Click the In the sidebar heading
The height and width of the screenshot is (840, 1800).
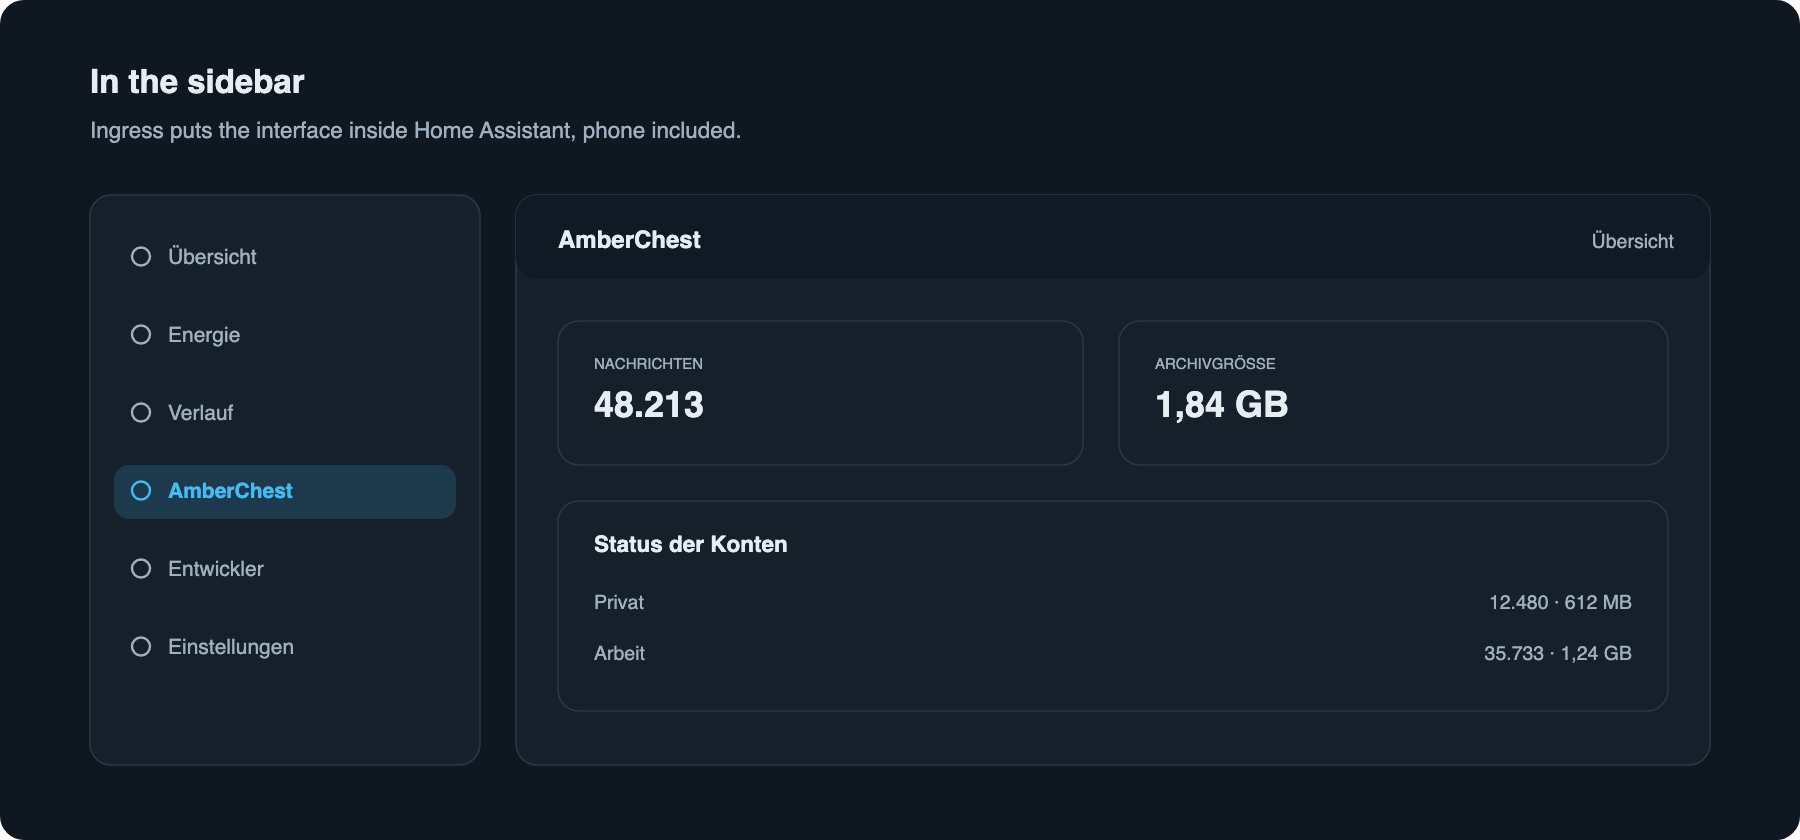[197, 82]
